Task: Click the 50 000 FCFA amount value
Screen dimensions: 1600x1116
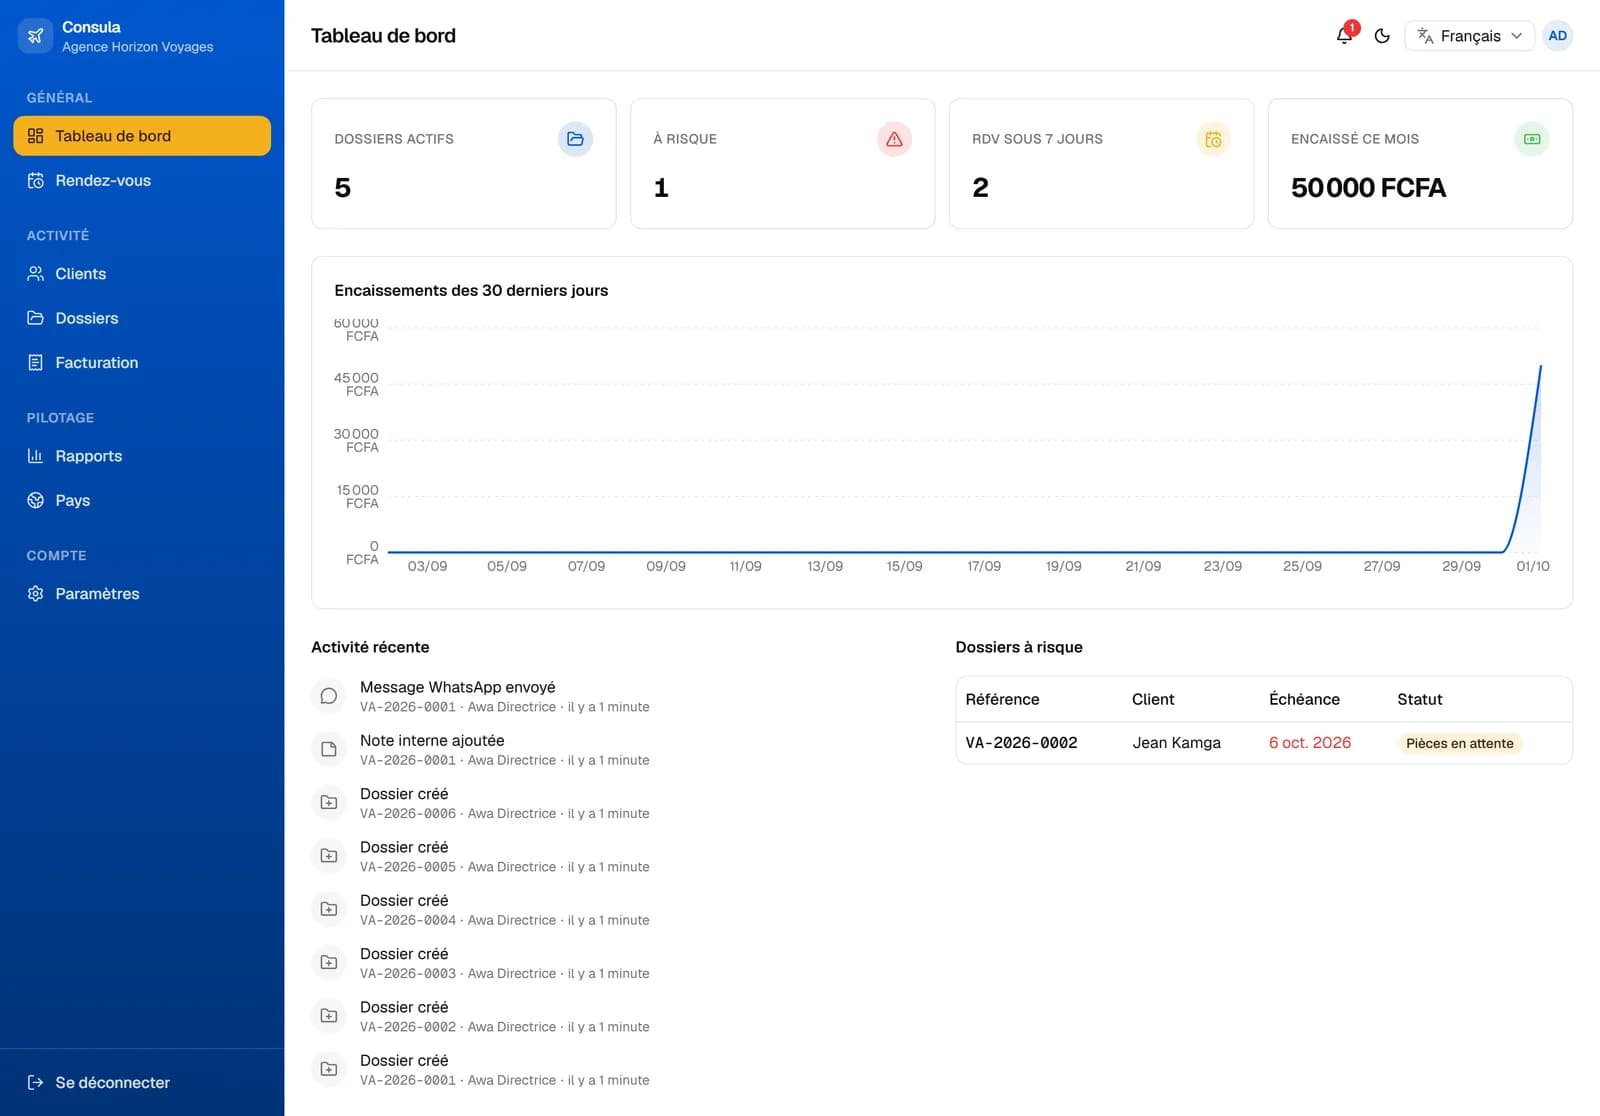Action: [1368, 188]
